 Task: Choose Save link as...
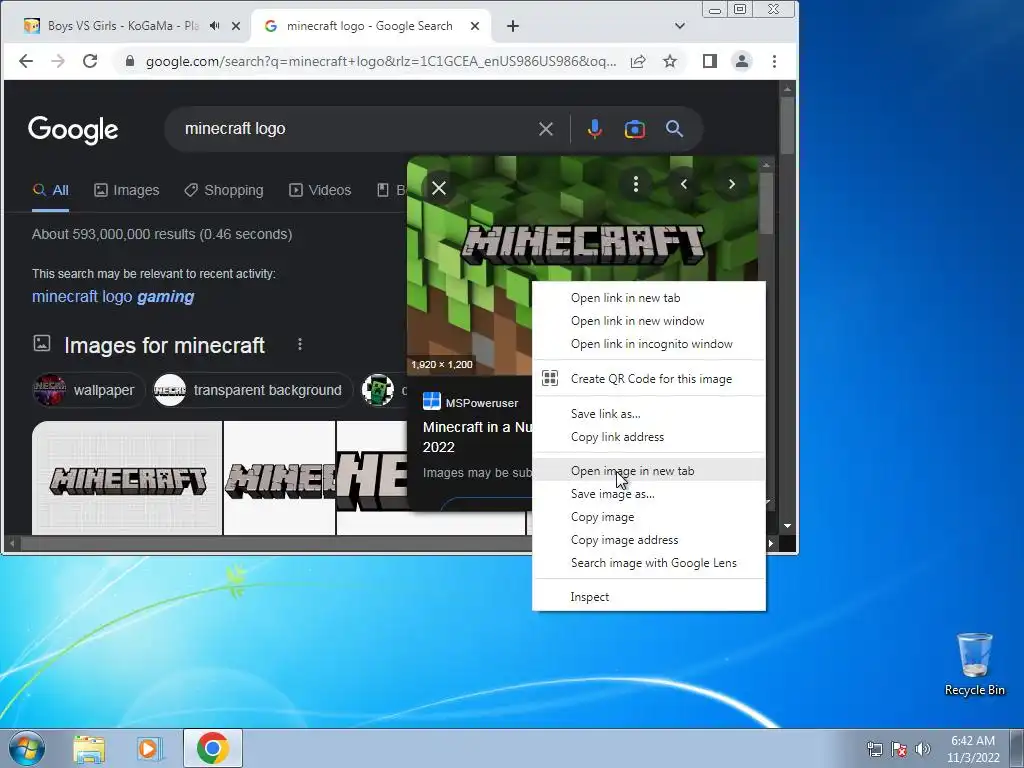pos(648,414)
